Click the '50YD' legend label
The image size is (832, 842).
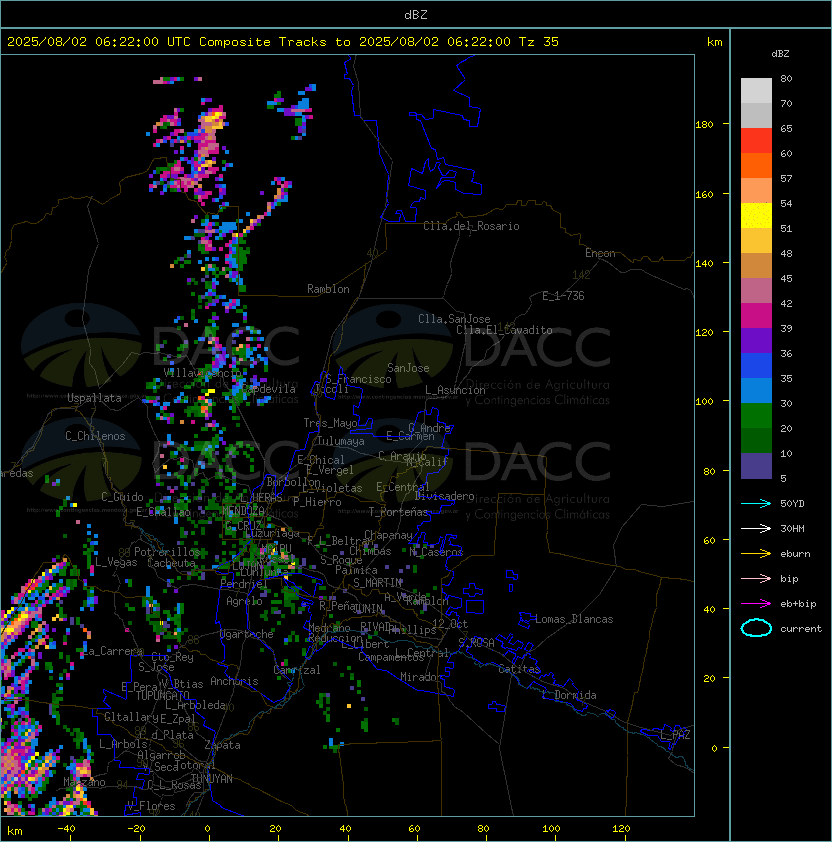[792, 504]
